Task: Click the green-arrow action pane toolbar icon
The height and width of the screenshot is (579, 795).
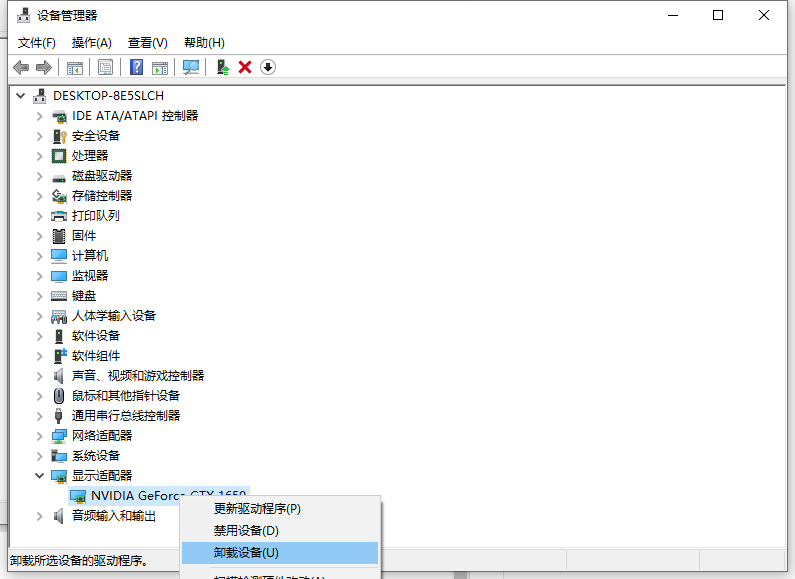Action: pos(160,67)
